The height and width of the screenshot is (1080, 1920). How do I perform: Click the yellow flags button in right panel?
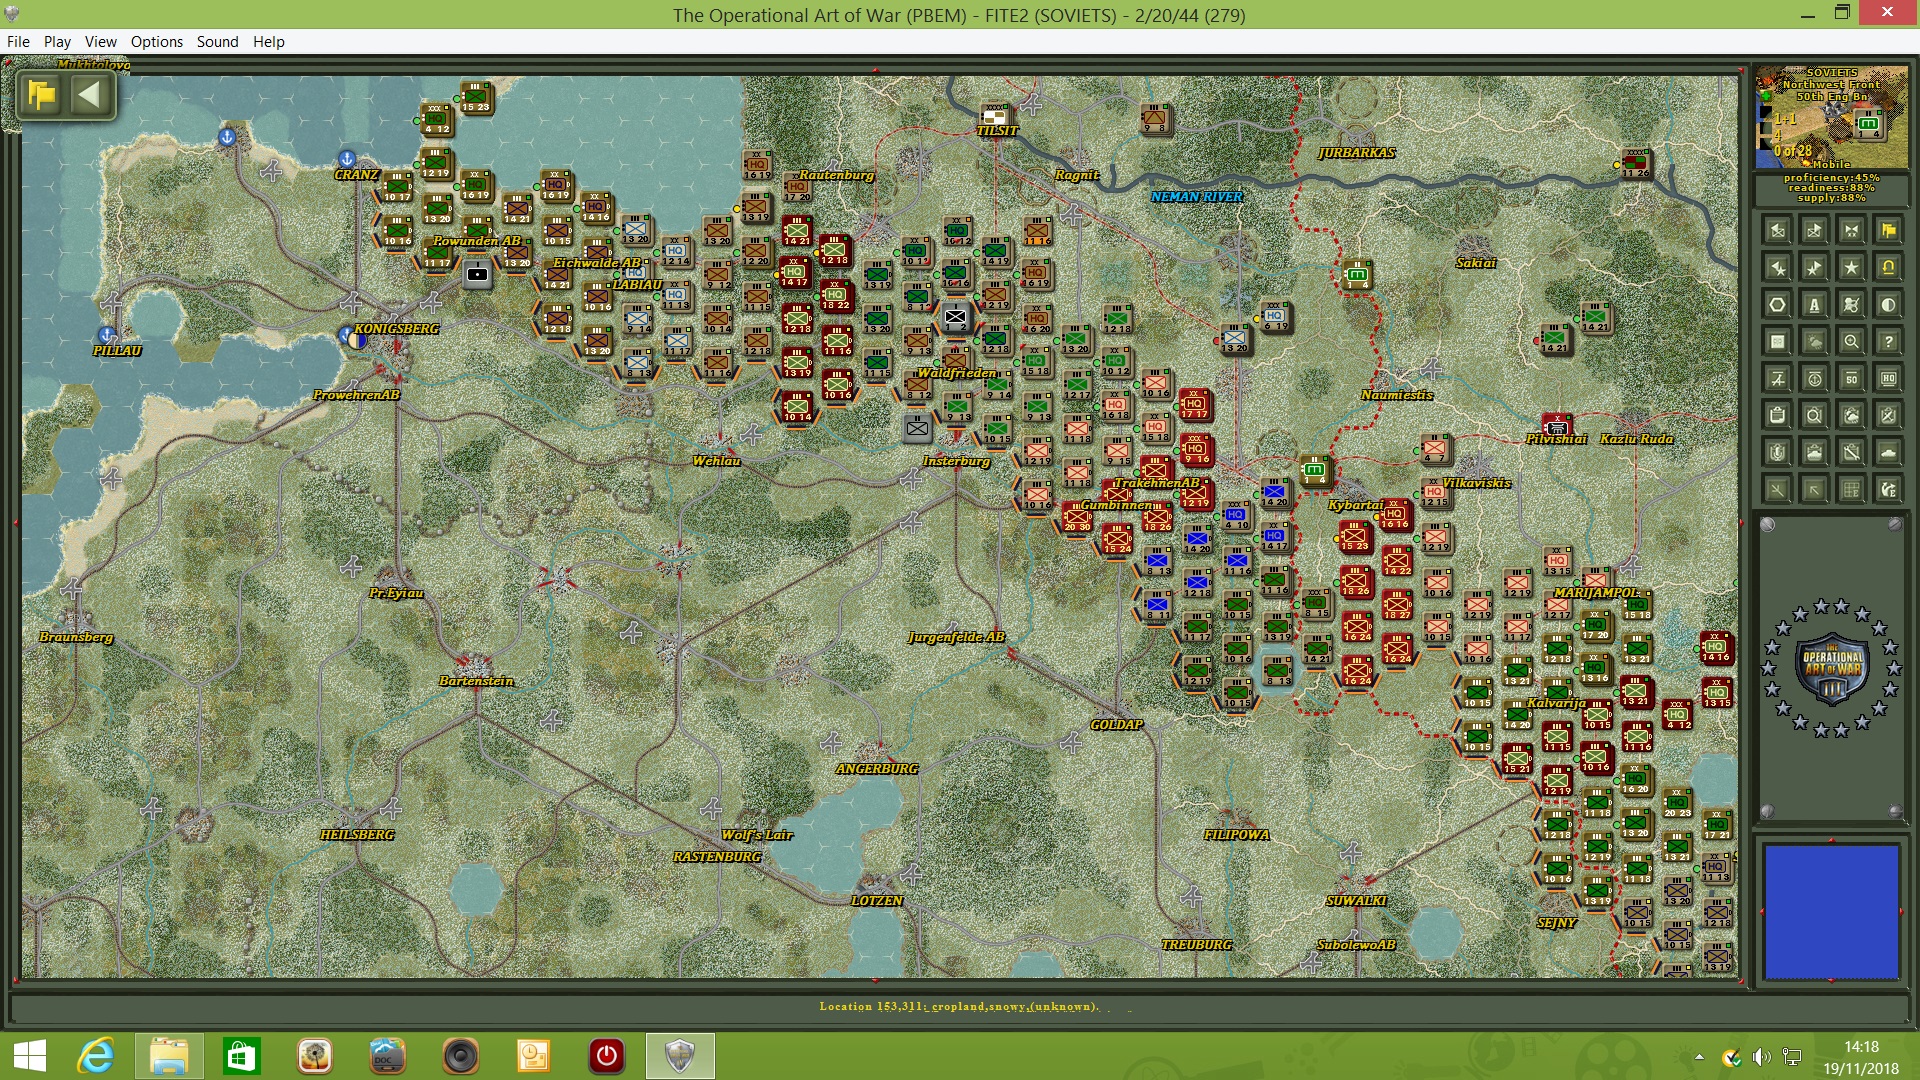[x=1888, y=231]
